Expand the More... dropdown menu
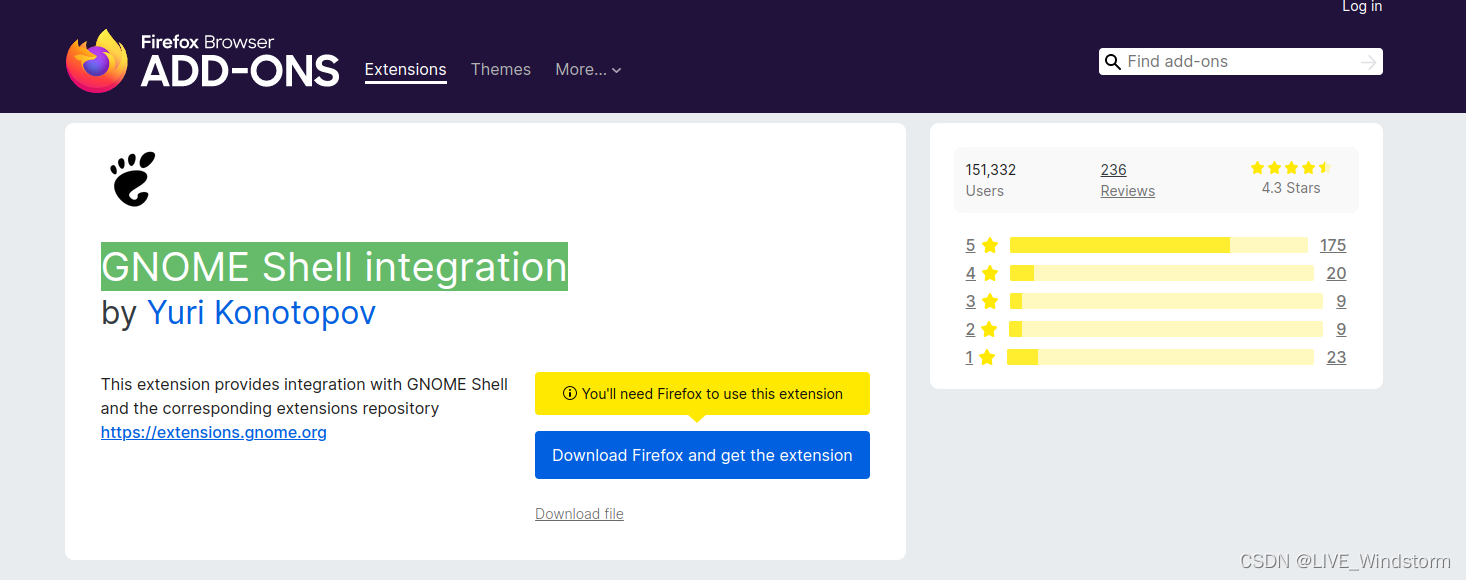 coord(588,69)
